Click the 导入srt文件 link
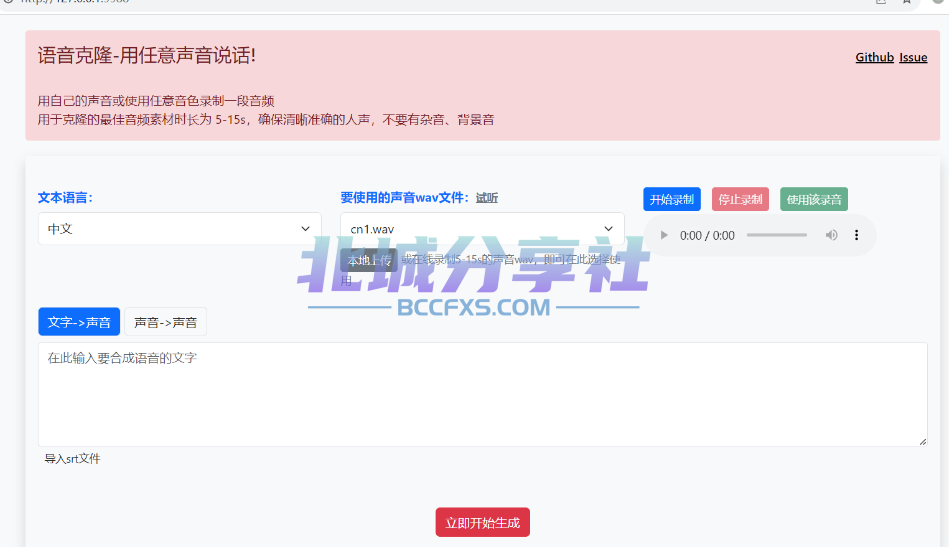This screenshot has width=949, height=547. click(73, 459)
